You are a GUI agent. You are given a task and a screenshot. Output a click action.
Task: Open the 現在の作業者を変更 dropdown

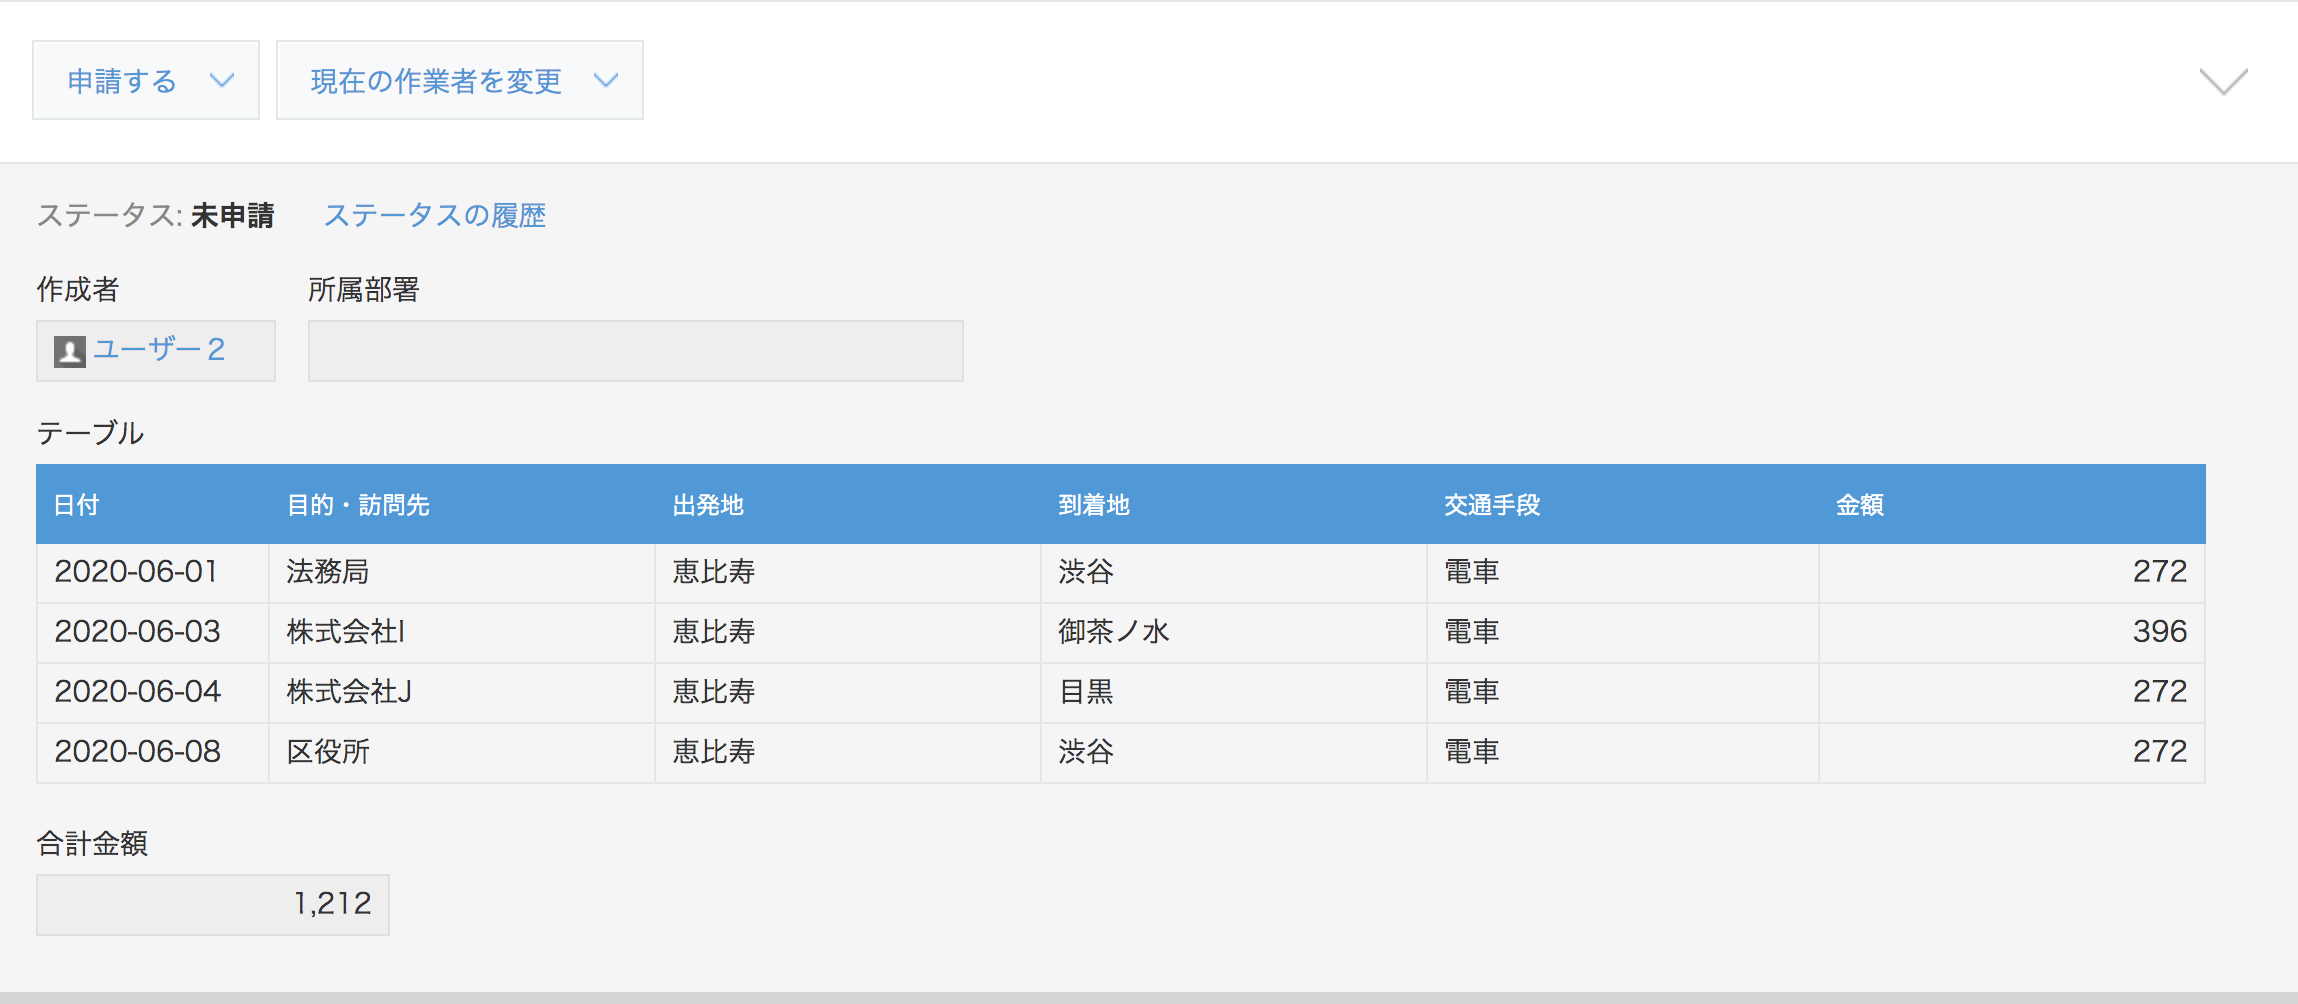pos(460,80)
